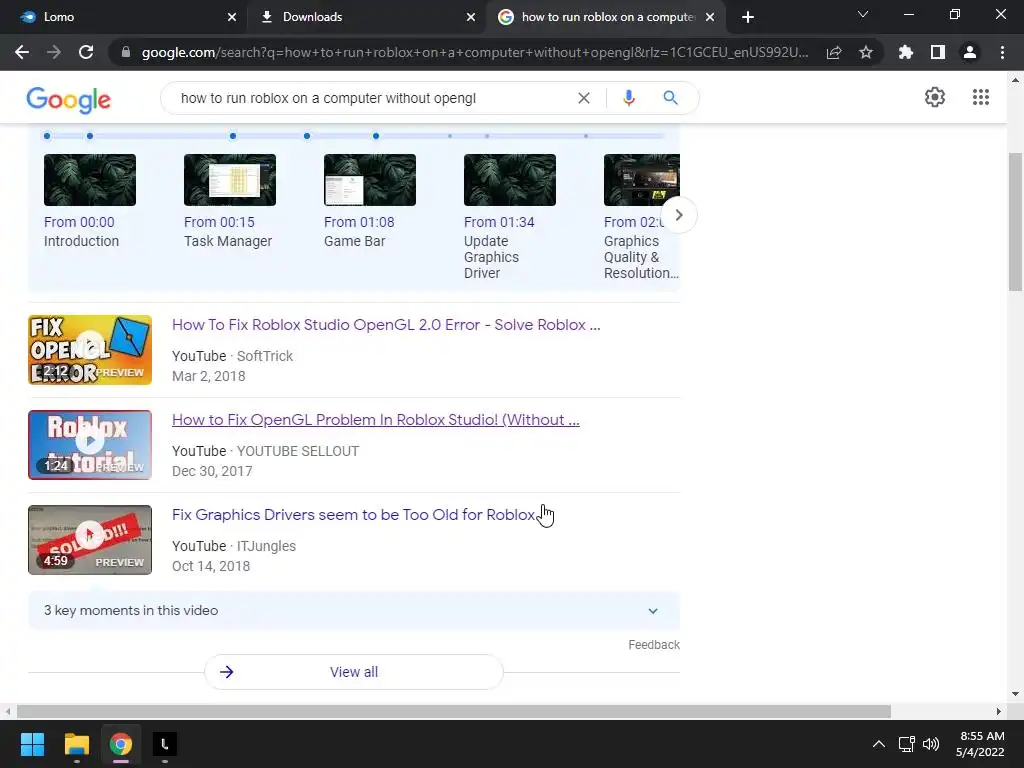Open How to Fix OpenGL Problem link
Image resolution: width=1024 pixels, height=768 pixels.
tap(376, 420)
